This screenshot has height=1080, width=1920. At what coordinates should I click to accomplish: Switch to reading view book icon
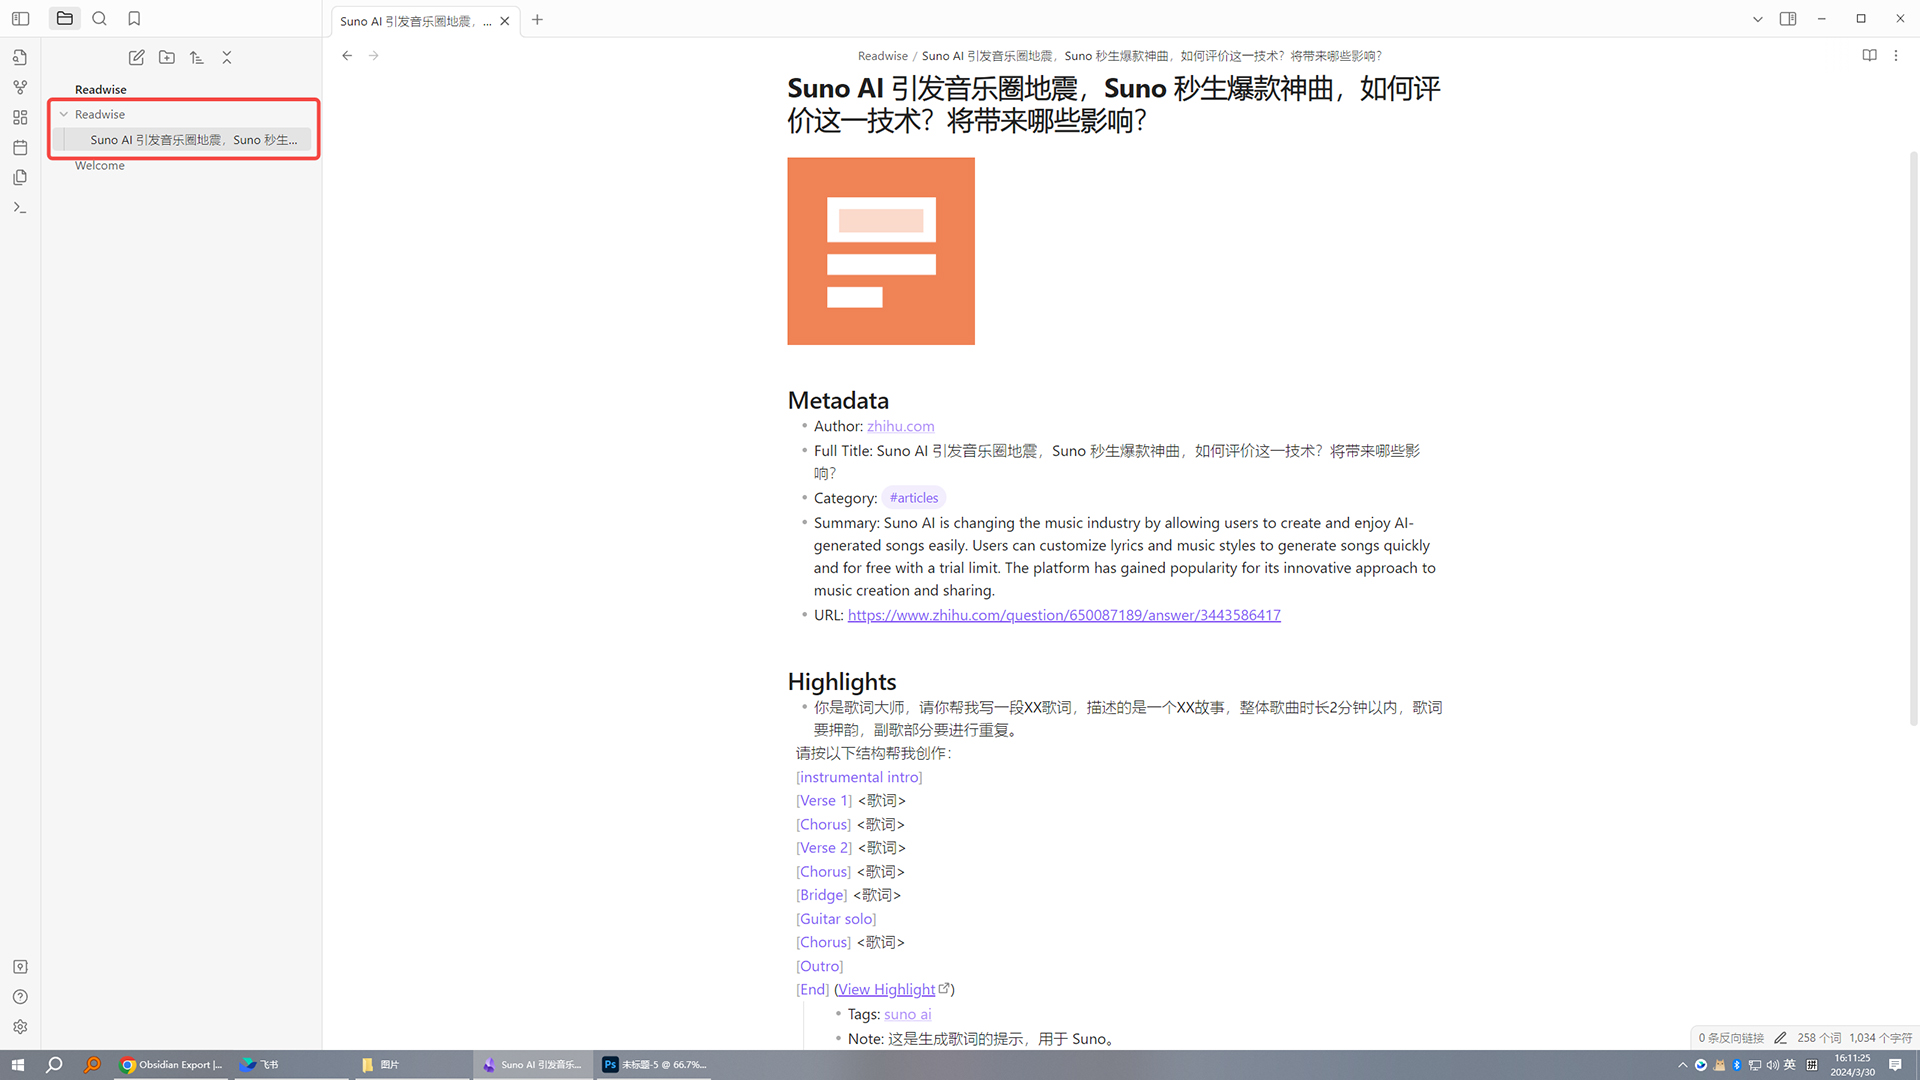click(x=1869, y=55)
